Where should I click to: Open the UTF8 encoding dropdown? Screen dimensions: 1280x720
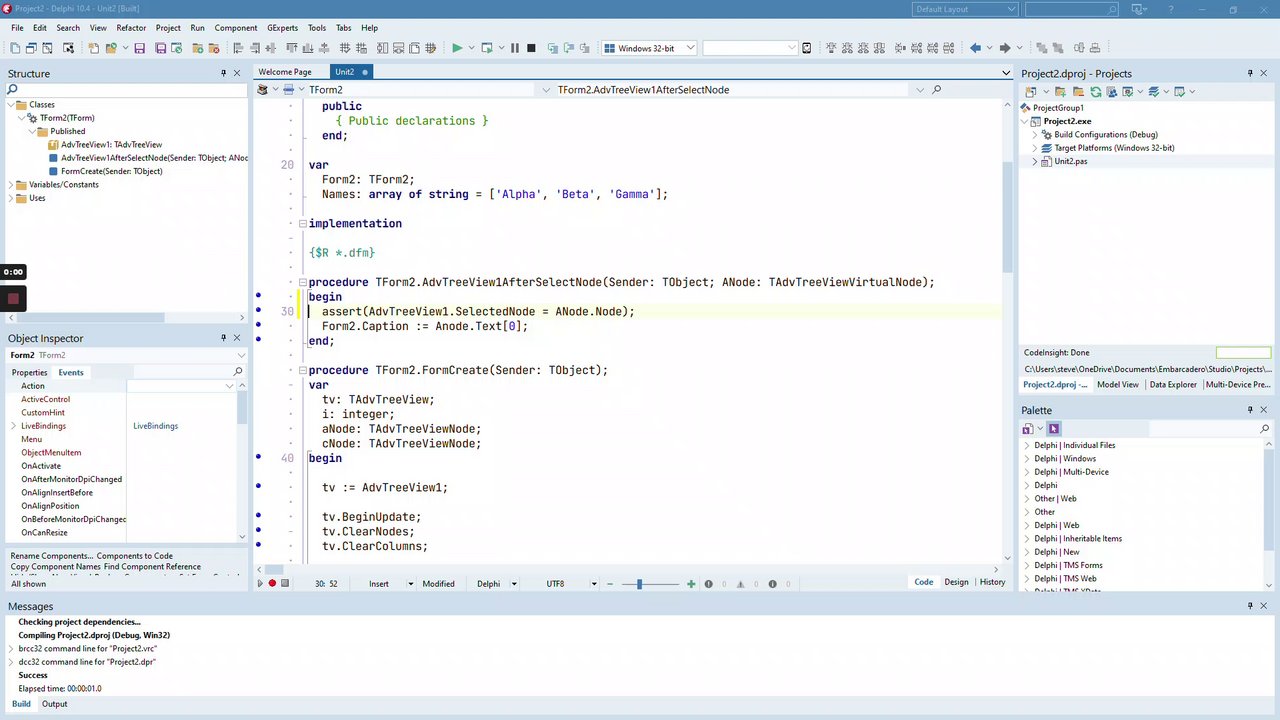pos(593,584)
